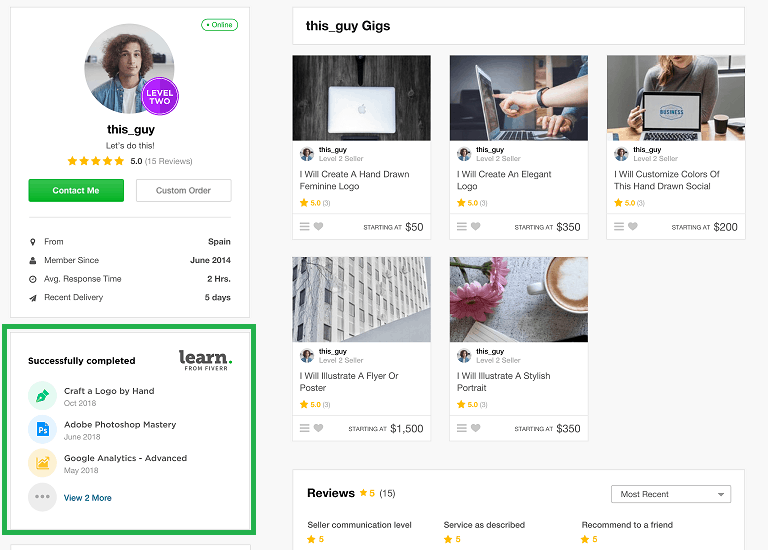Expand View 2 More courses
This screenshot has width=768, height=550.
point(88,498)
